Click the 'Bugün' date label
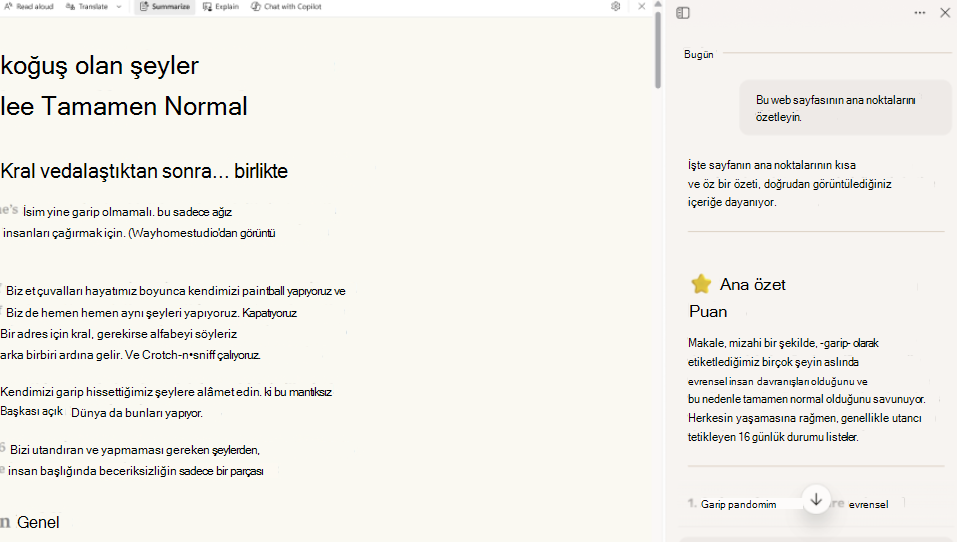The width and height of the screenshot is (957, 542). point(698,54)
